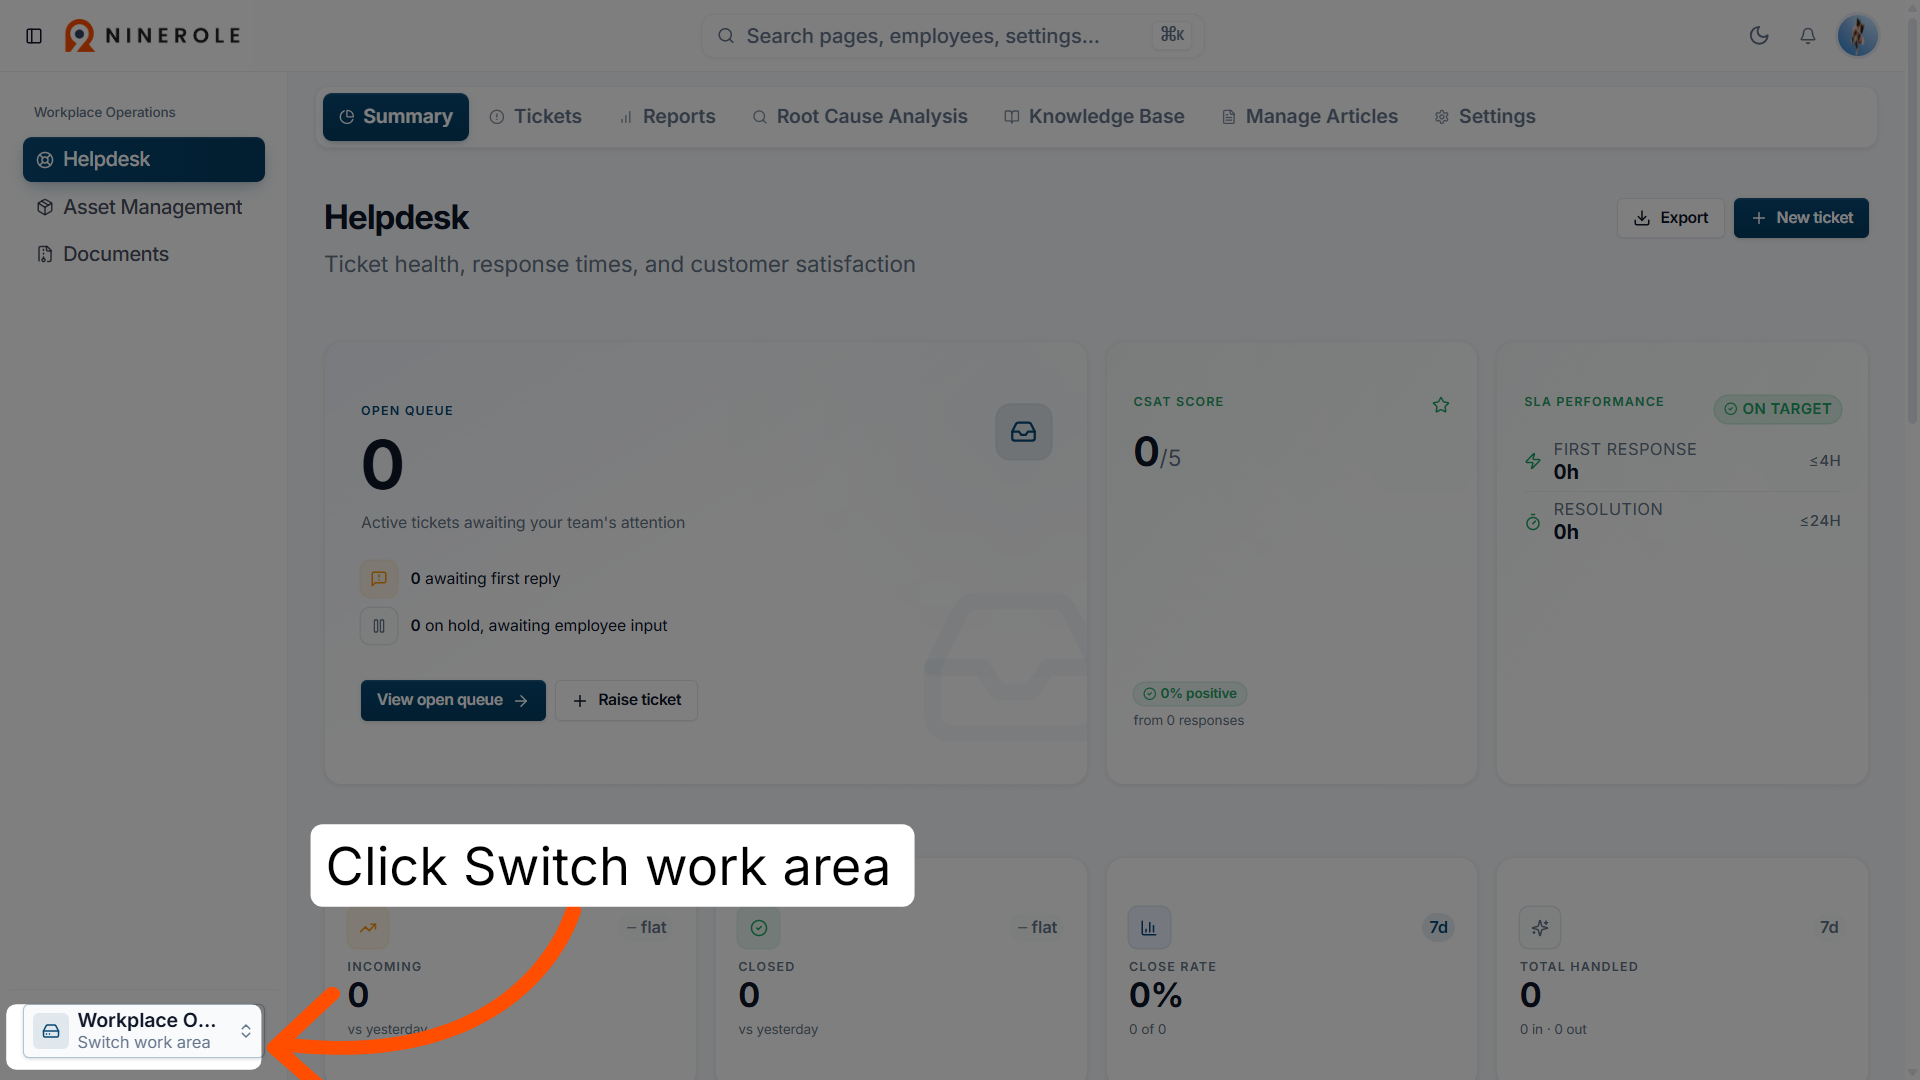Click the open queue inbox icon
This screenshot has height=1080, width=1920.
tap(1023, 432)
